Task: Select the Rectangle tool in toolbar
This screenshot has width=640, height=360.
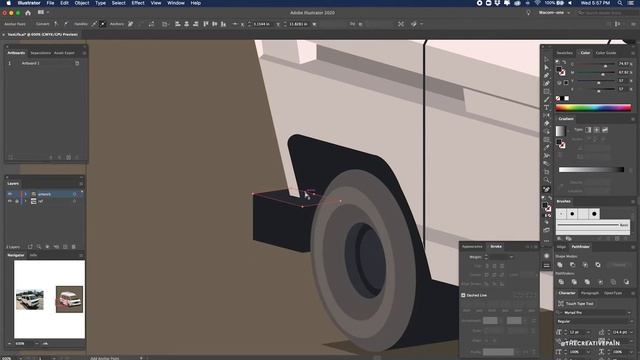Action: click(547, 91)
